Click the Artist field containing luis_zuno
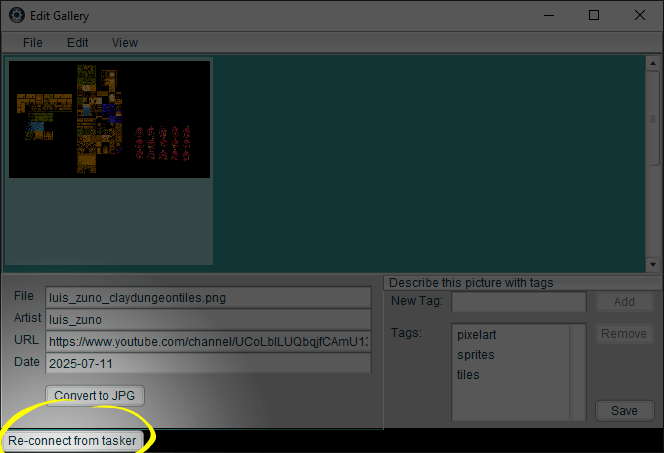This screenshot has width=664, height=453. [x=208, y=319]
